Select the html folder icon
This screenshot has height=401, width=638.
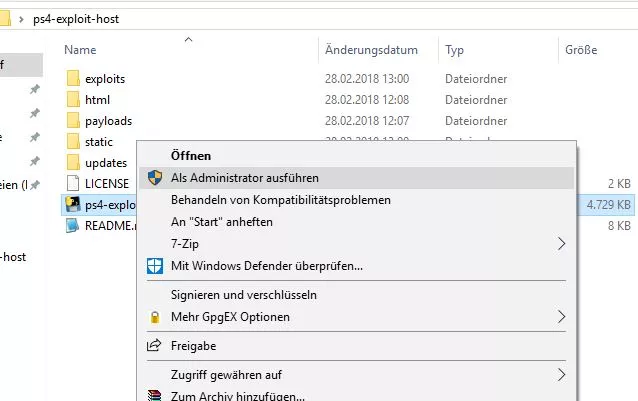coord(73,99)
